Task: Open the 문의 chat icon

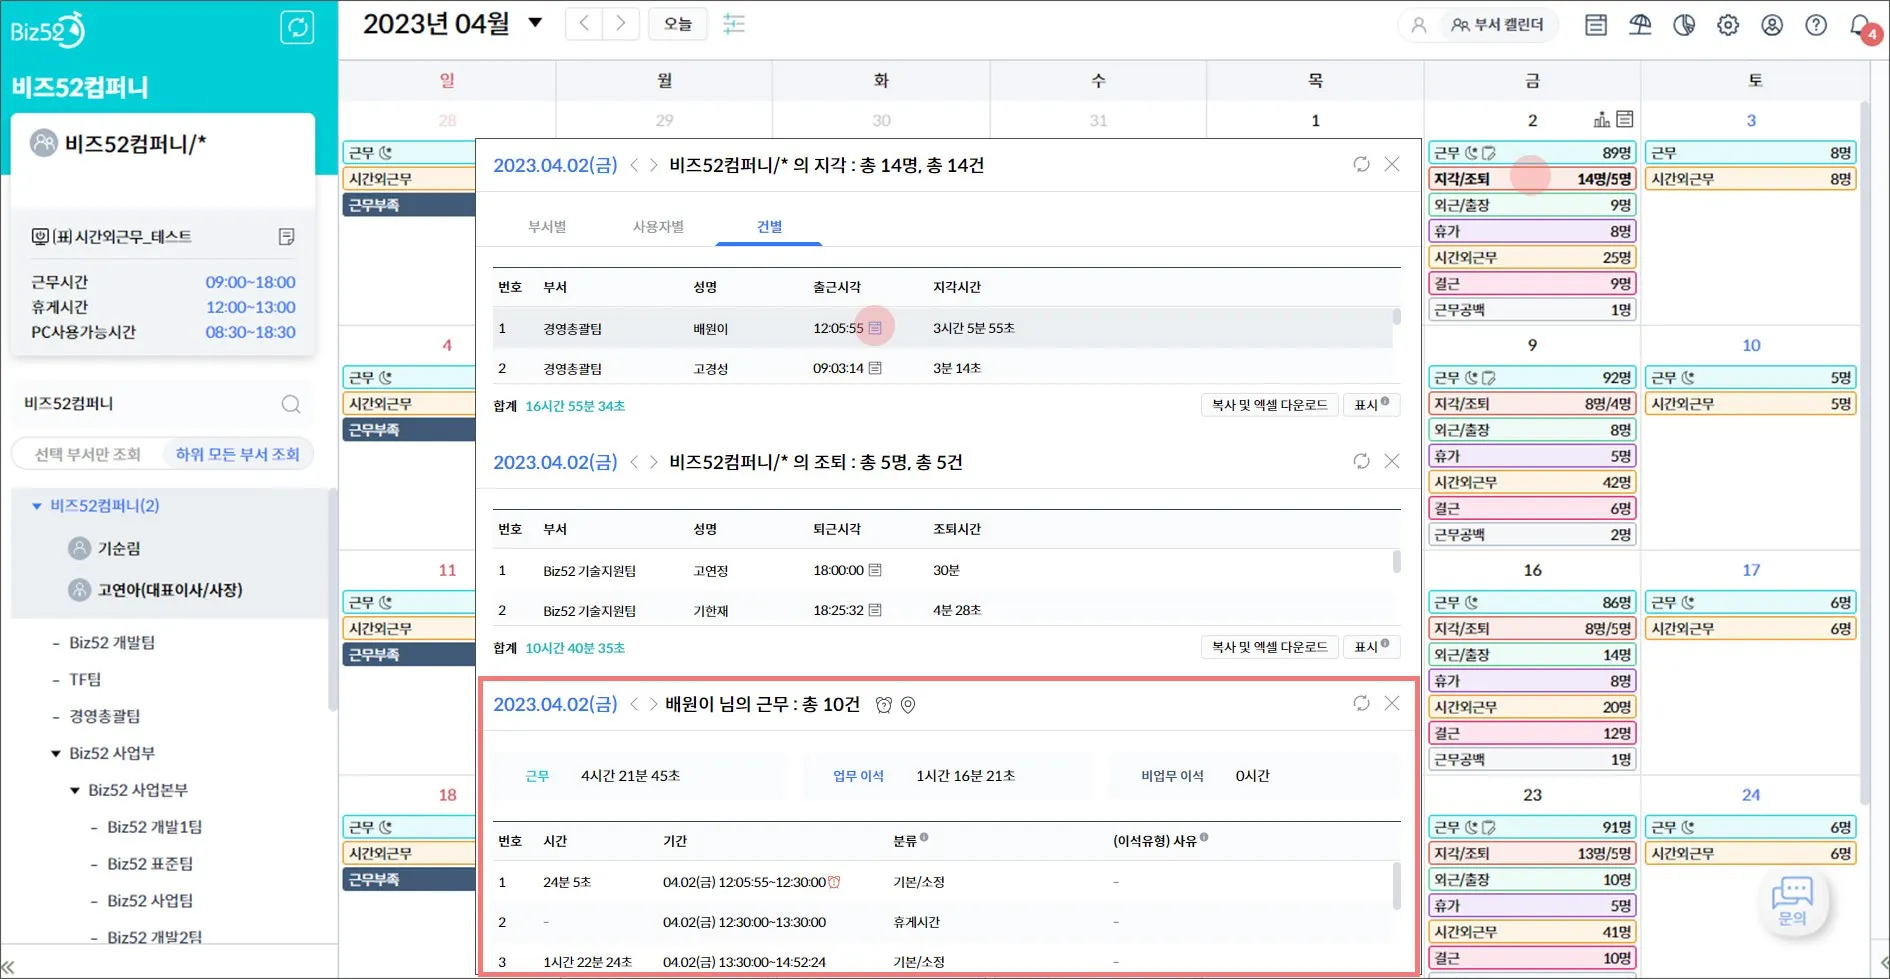Action: tap(1792, 901)
